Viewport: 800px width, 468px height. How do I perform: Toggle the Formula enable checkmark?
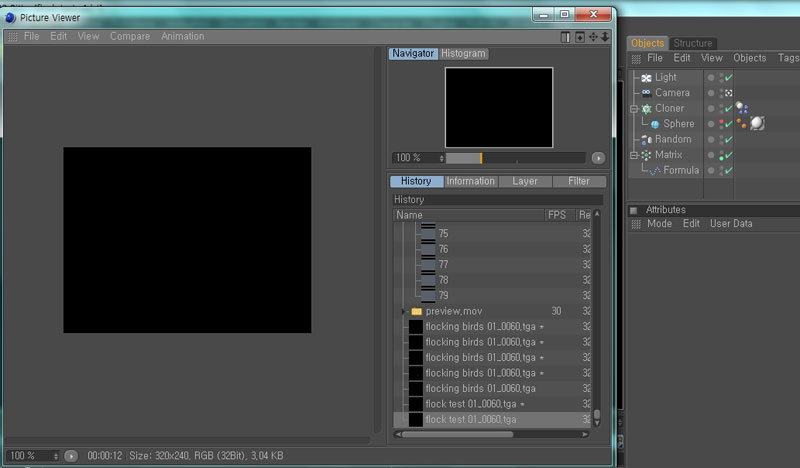[729, 170]
